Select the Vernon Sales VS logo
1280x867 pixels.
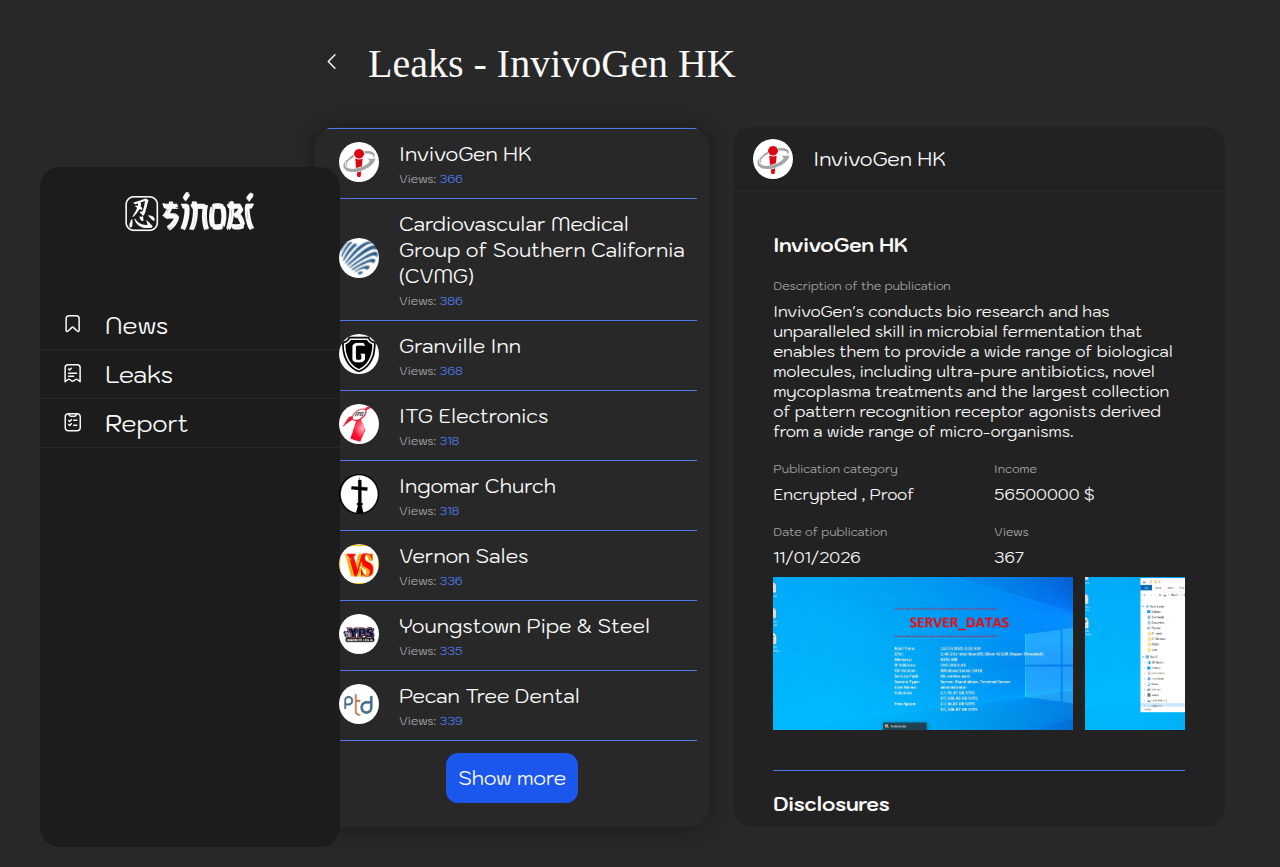[359, 564]
